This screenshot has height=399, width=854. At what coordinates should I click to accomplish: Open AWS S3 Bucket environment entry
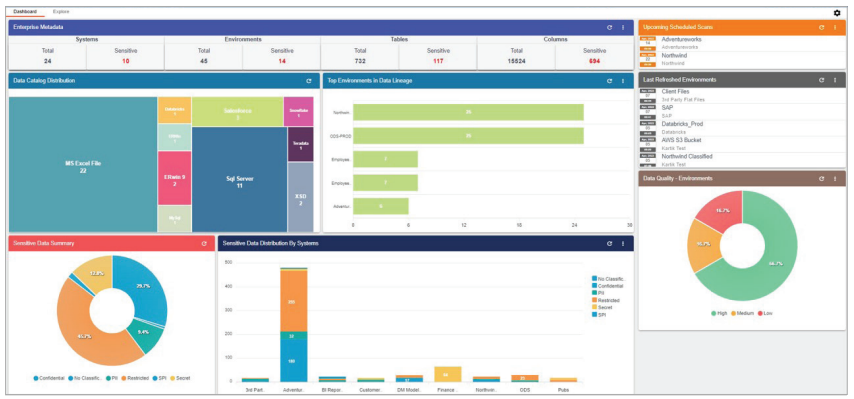(x=742, y=143)
